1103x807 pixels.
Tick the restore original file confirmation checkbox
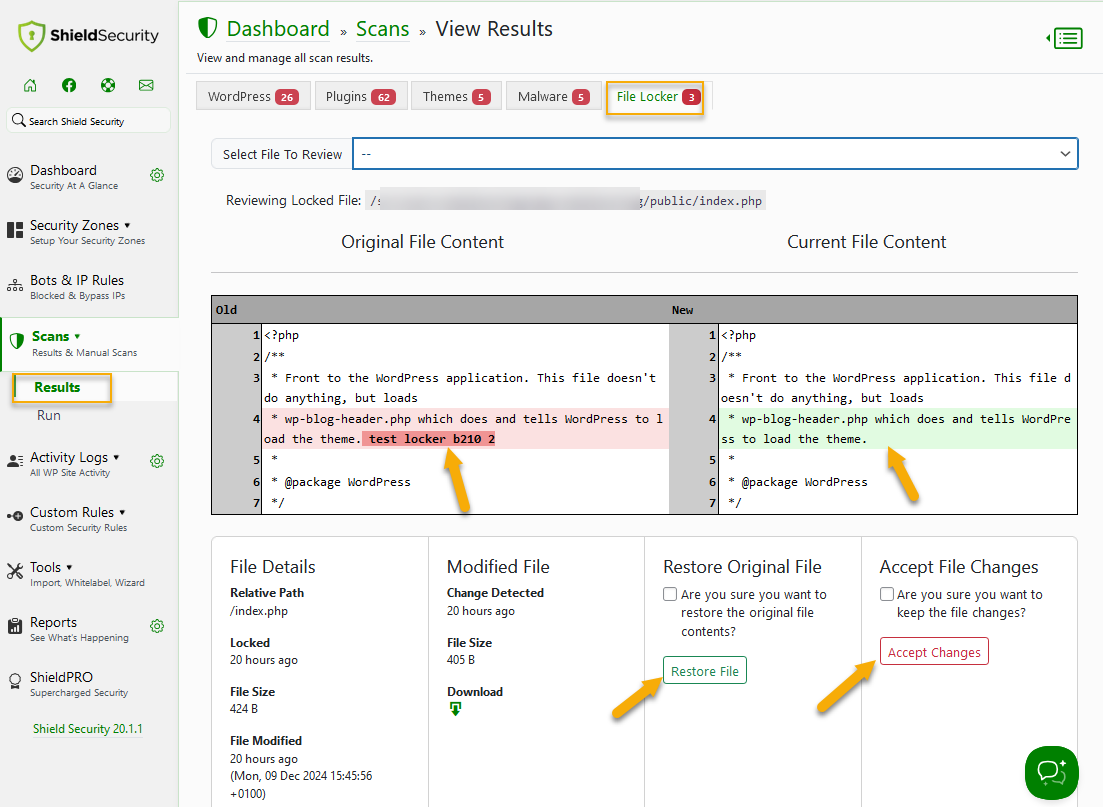(x=670, y=595)
